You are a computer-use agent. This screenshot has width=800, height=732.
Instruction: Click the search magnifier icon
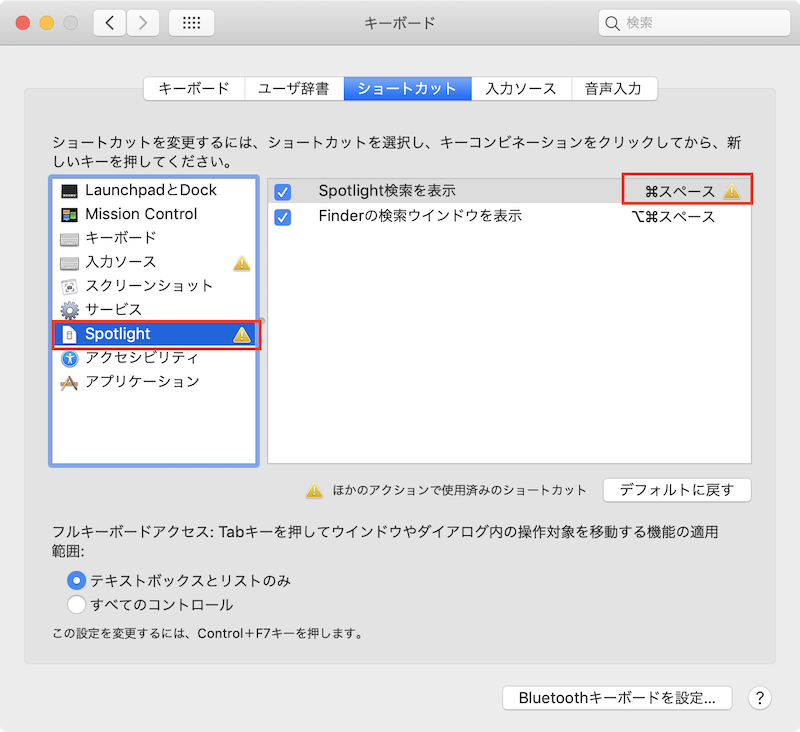pyautogui.click(x=612, y=23)
